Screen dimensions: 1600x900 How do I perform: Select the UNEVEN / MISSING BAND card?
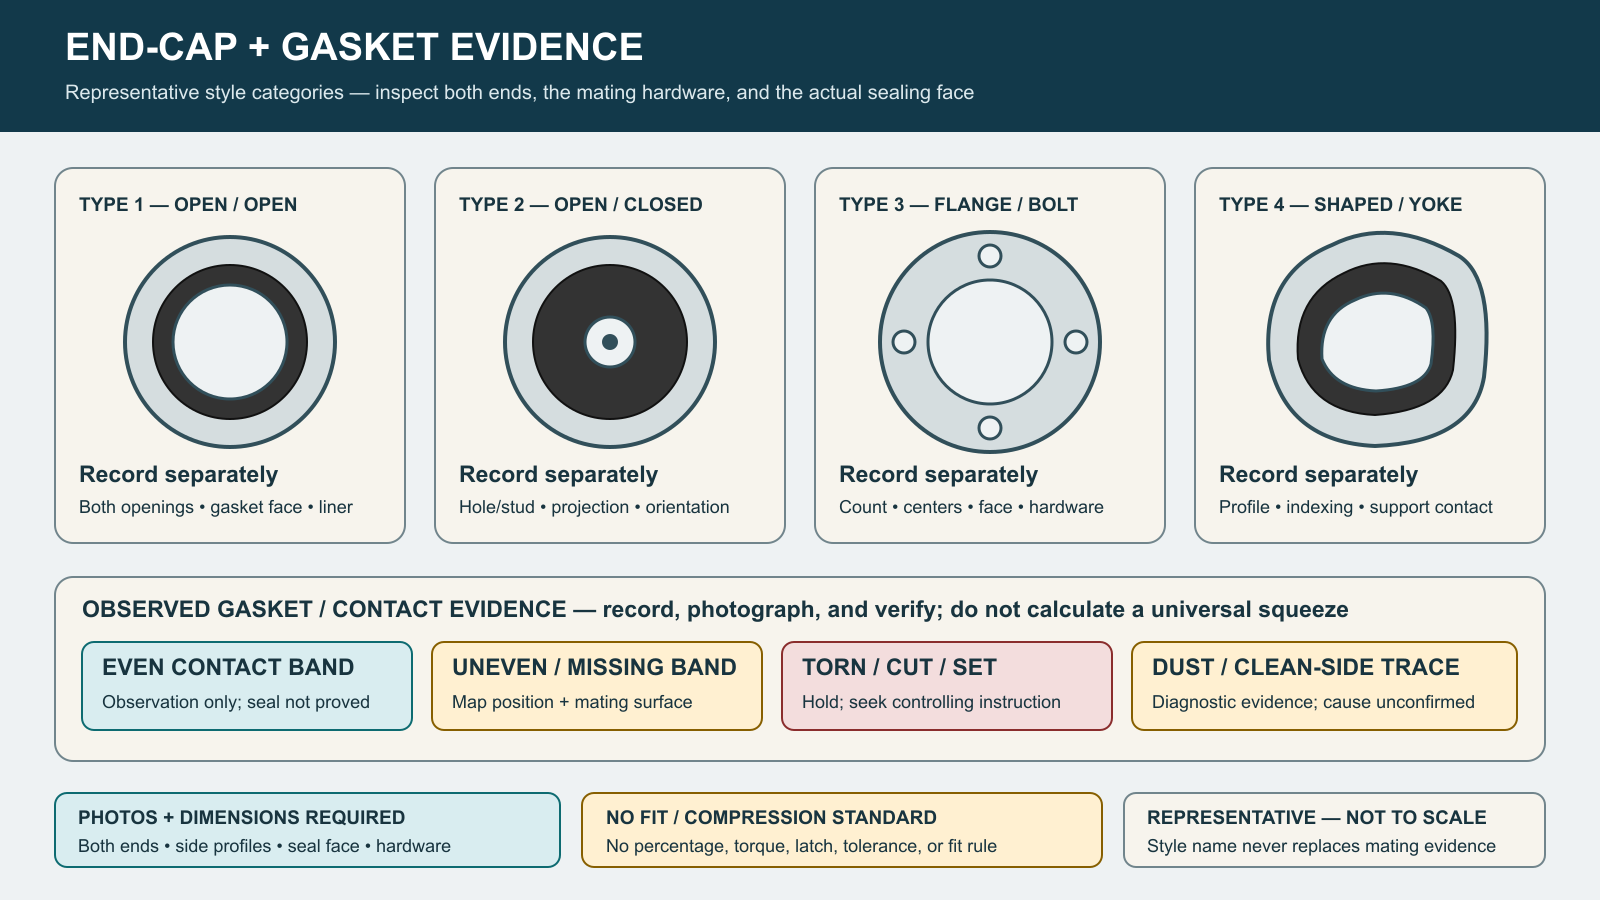coord(597,686)
